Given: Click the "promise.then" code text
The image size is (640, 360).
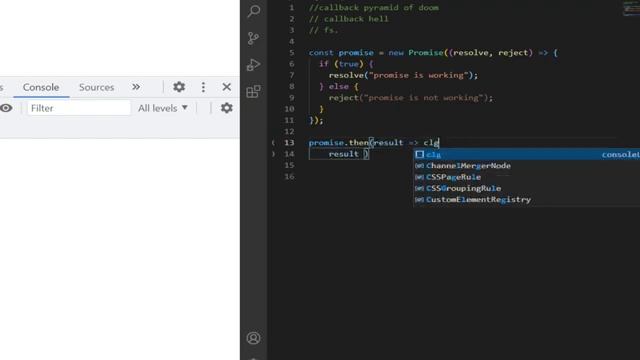Looking at the screenshot, I should coord(338,142).
